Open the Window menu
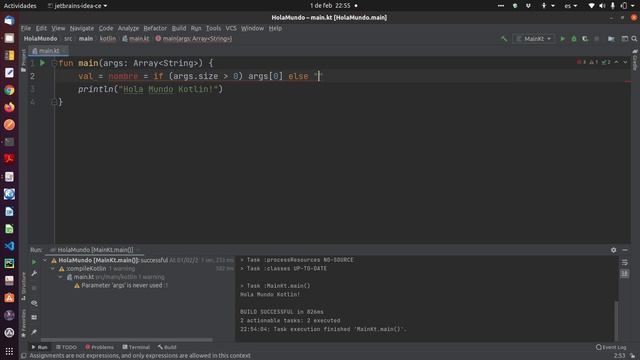 click(252, 28)
